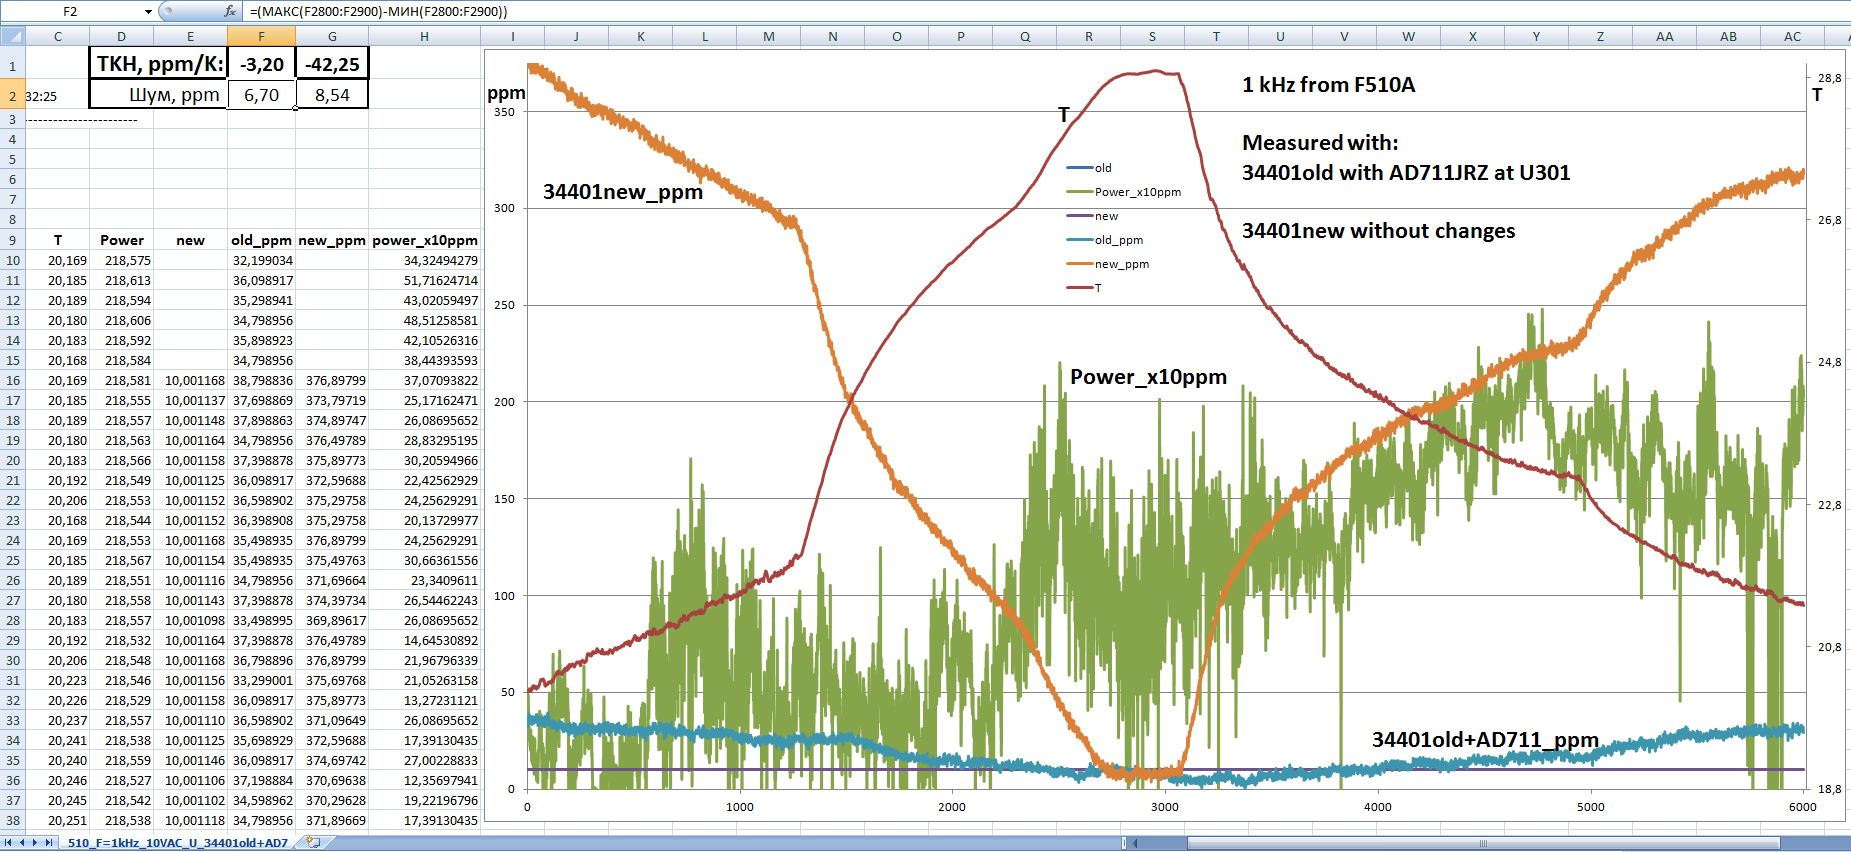
Task: Jump to last sheet with navigation arrow
Action: pyautogui.click(x=49, y=843)
